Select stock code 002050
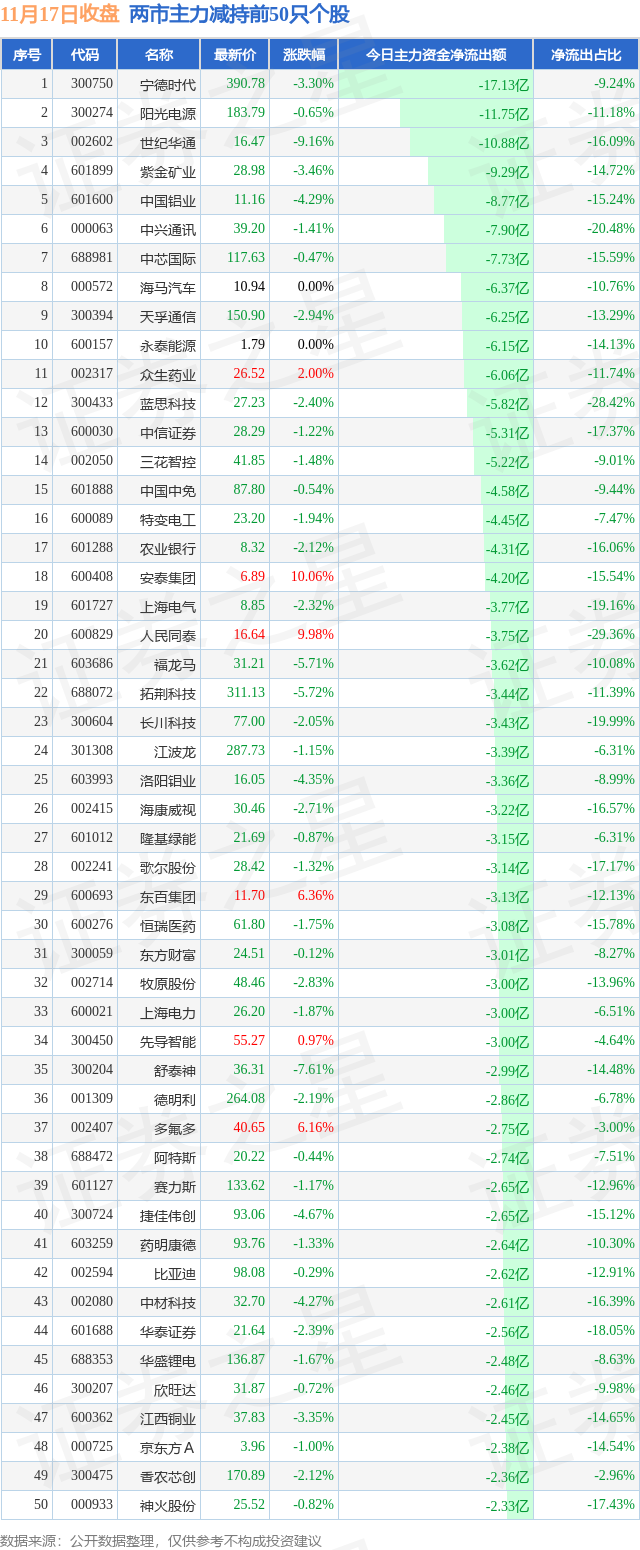This screenshot has height=1550, width=640. pyautogui.click(x=92, y=461)
